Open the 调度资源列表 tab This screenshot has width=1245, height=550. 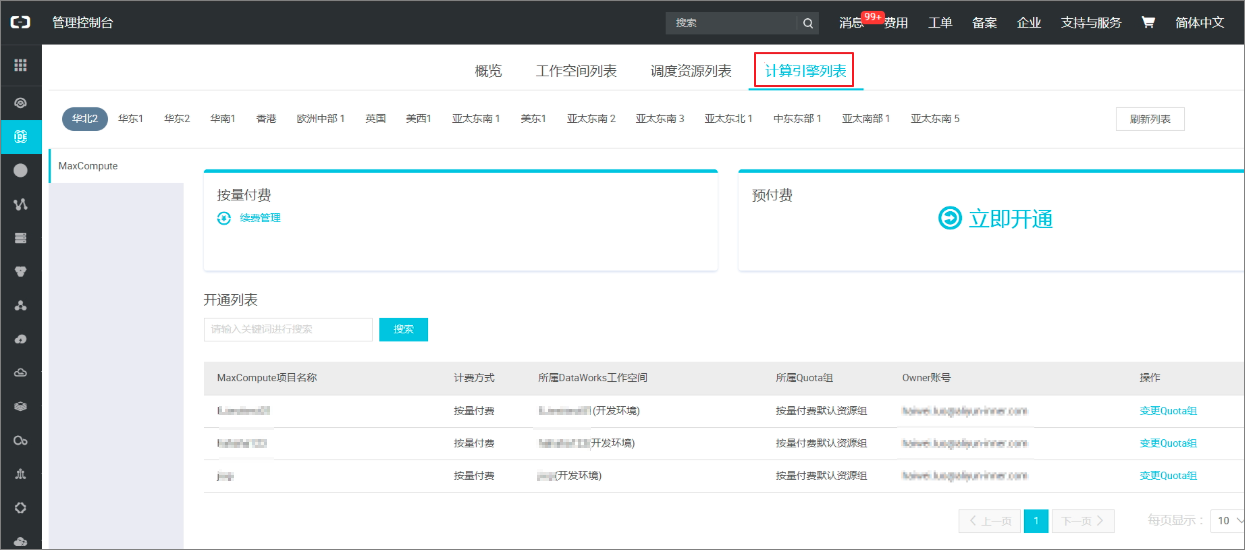pyautogui.click(x=691, y=71)
